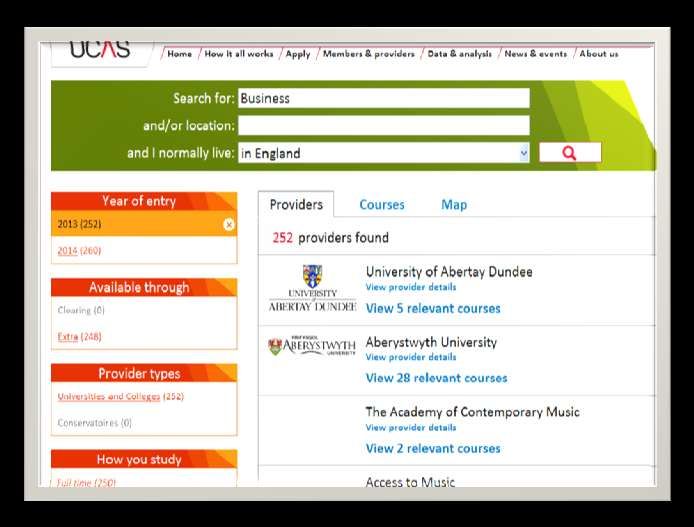Filter by Extra (248)
The width and height of the screenshot is (694, 527).
pos(79,337)
